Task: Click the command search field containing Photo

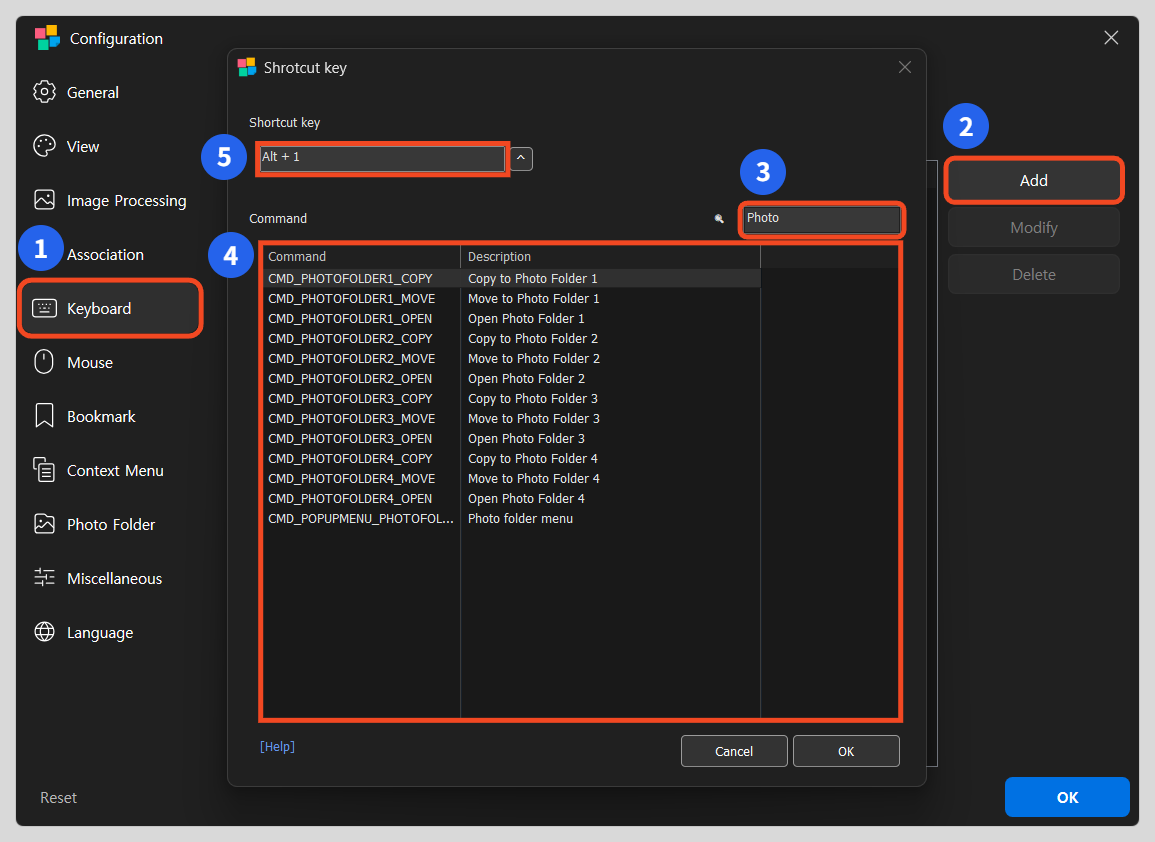Action: pos(821,219)
